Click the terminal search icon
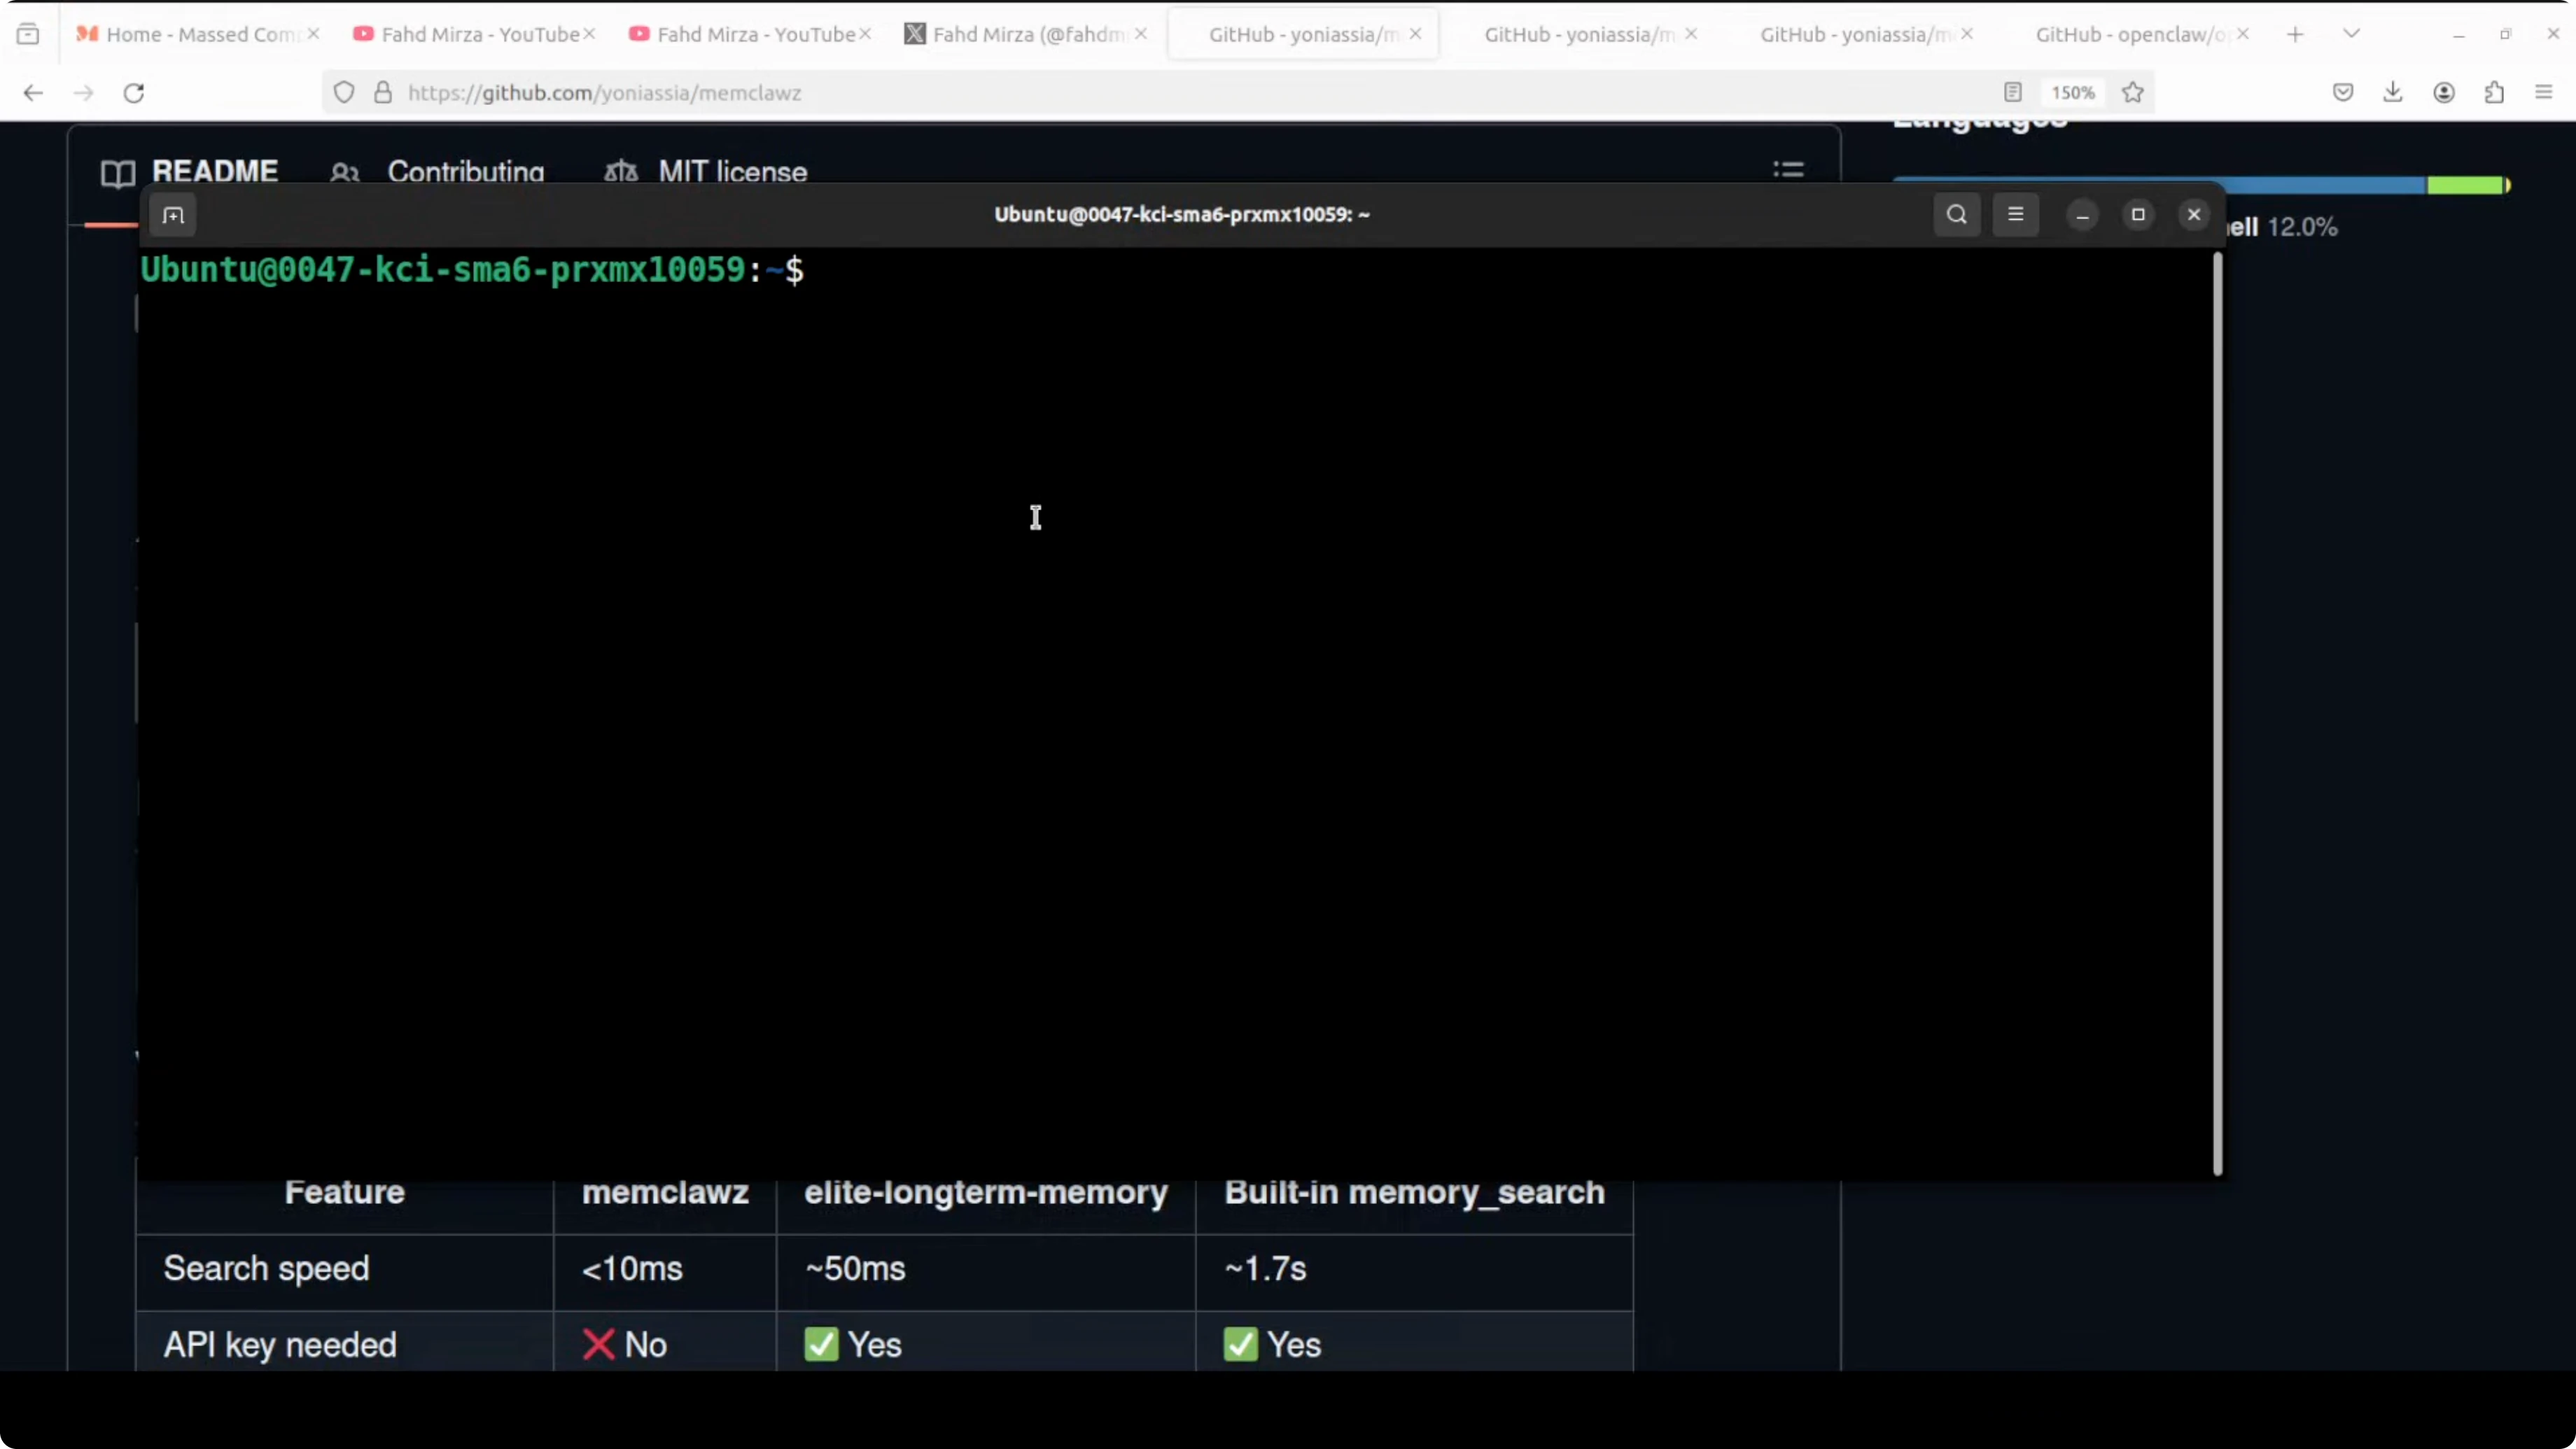The image size is (2576, 1449). pos(1956,215)
